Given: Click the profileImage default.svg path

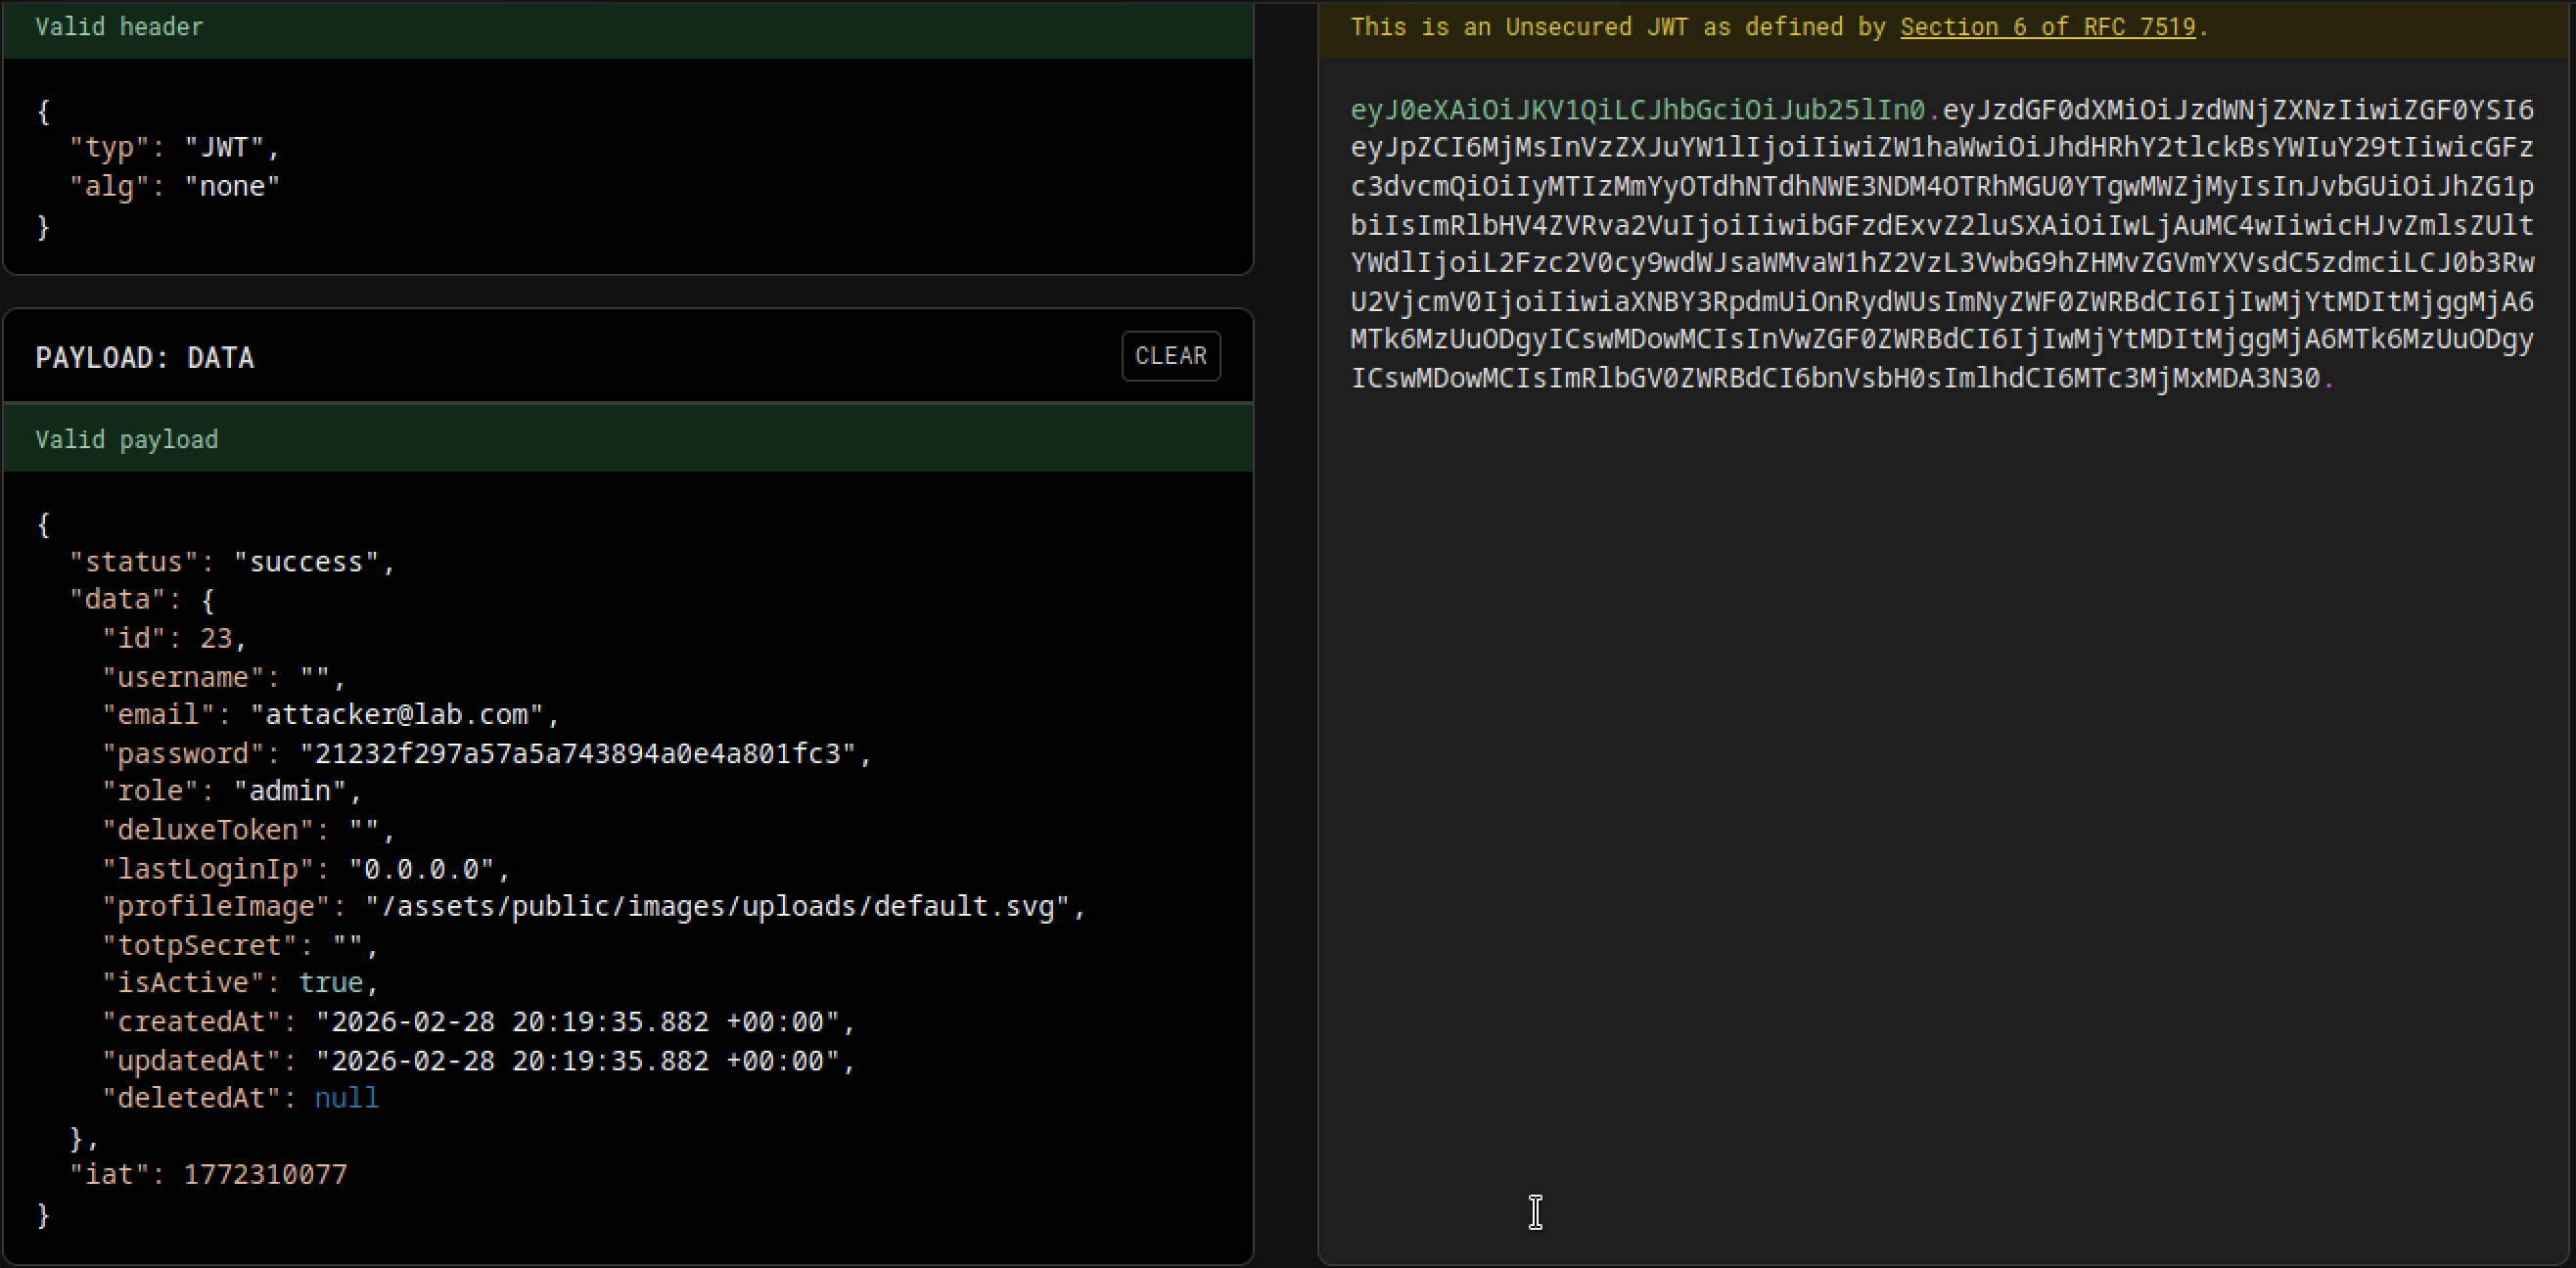Looking at the screenshot, I should [717, 907].
